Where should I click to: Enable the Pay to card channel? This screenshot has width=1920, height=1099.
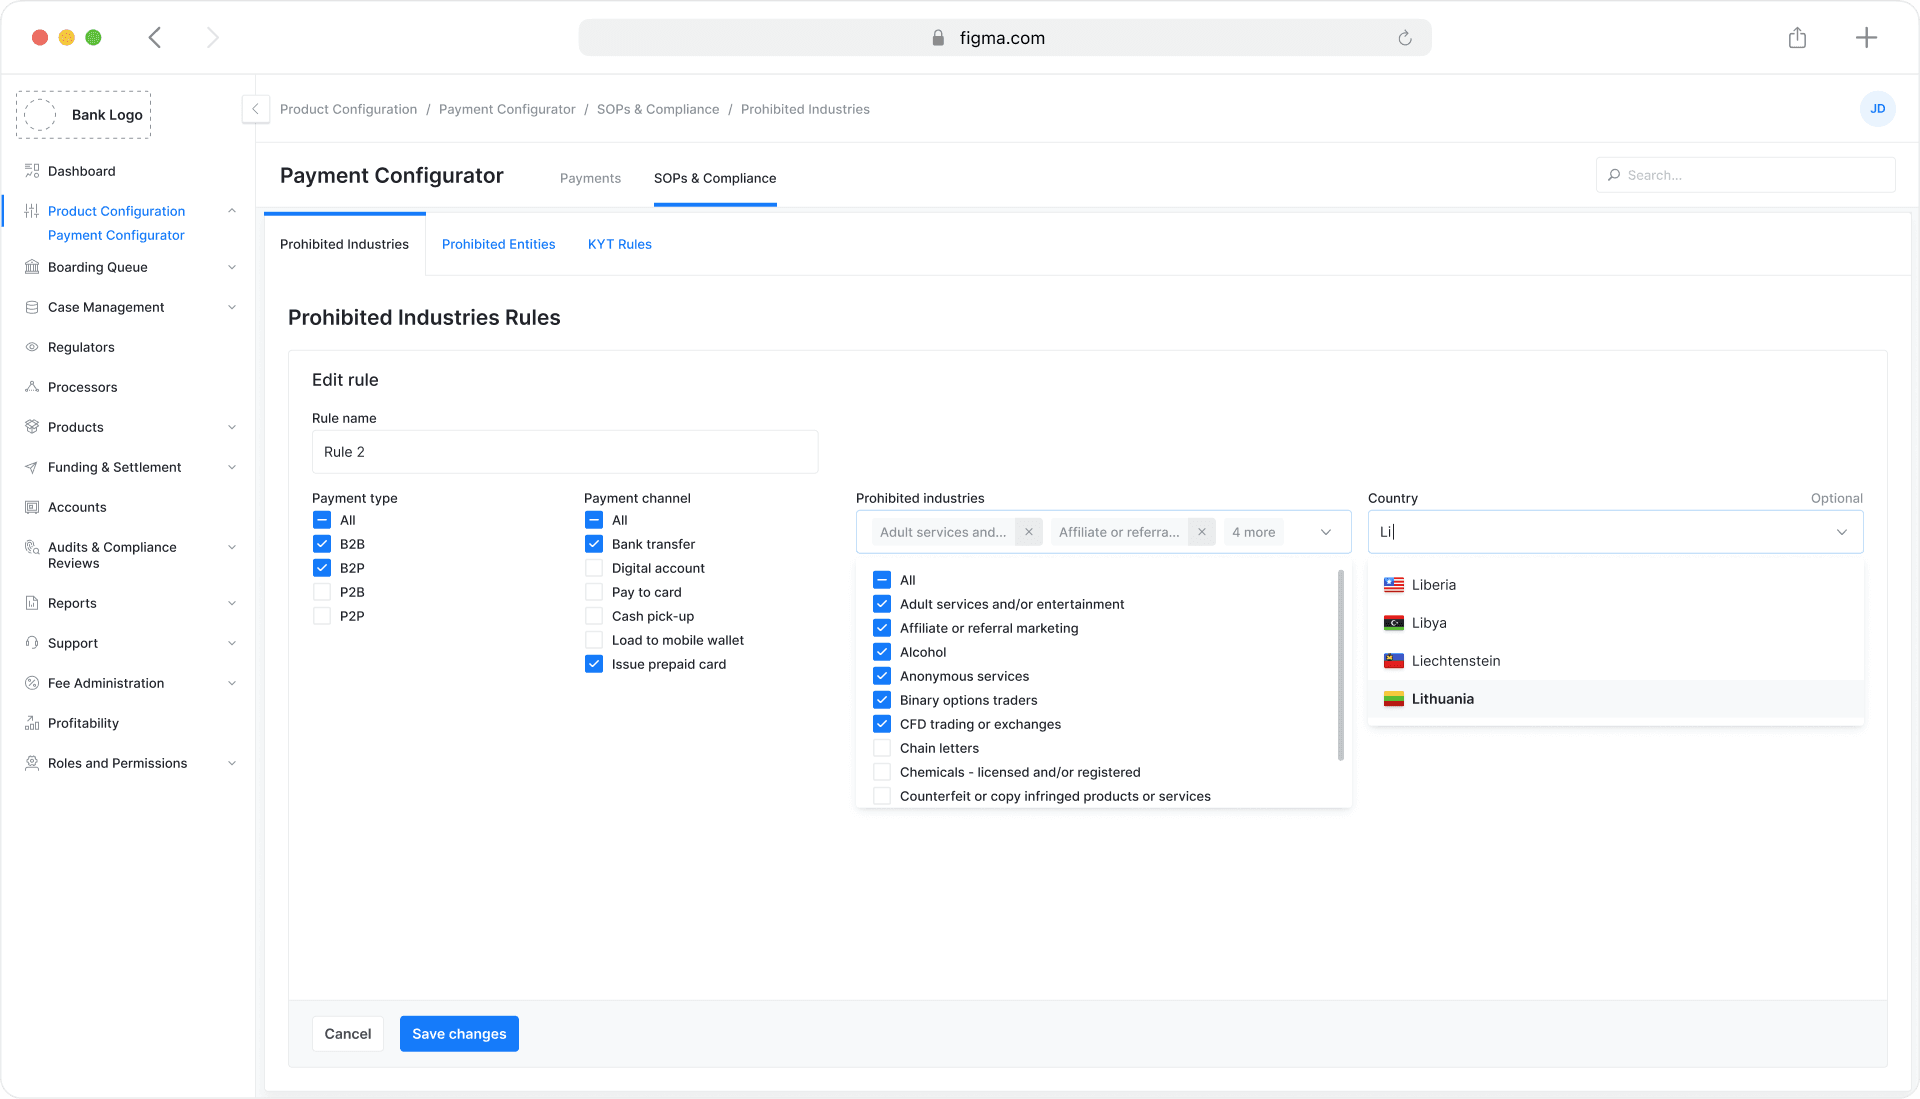point(594,592)
